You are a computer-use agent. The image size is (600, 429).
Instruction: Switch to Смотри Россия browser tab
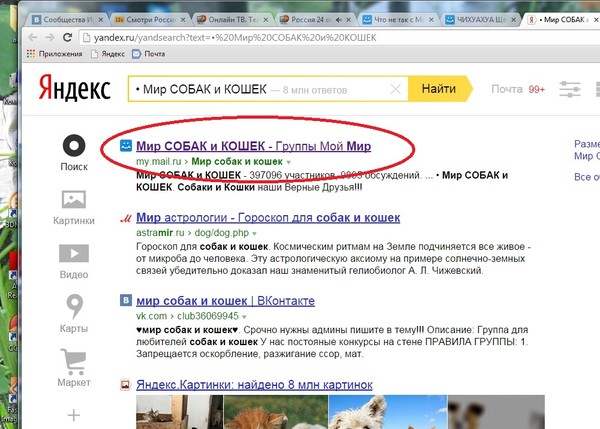[x=150, y=19]
